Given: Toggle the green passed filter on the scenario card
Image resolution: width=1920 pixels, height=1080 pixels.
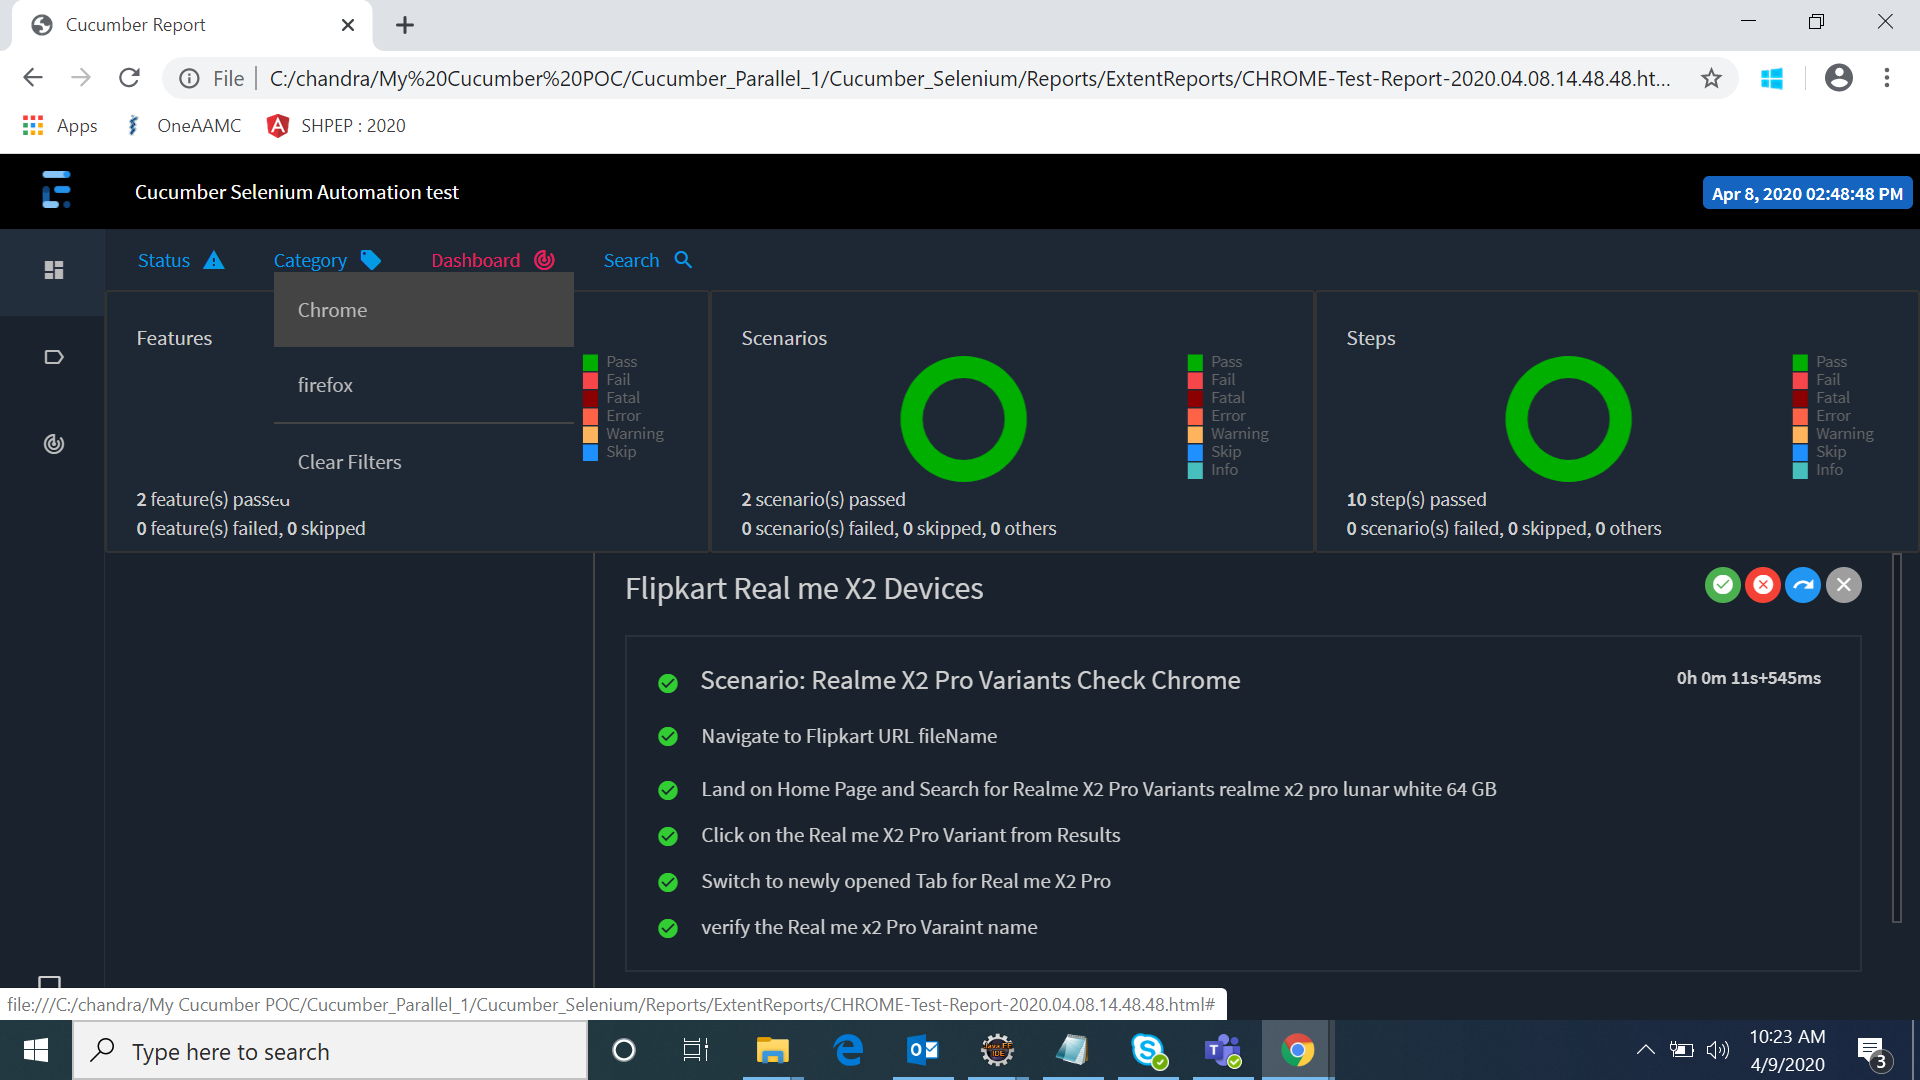Looking at the screenshot, I should pyautogui.click(x=1721, y=584).
